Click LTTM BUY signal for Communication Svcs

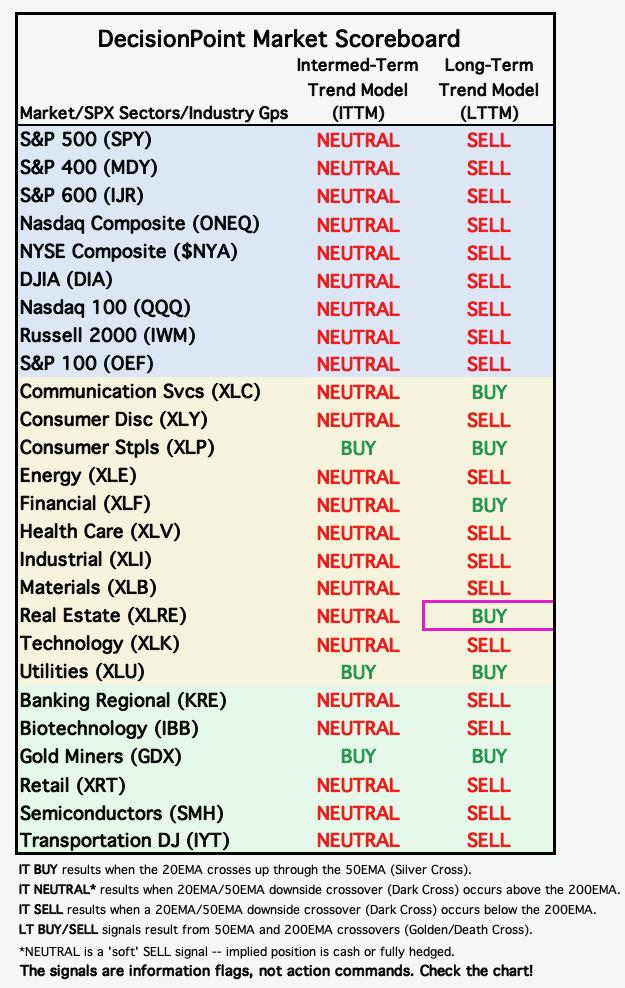click(x=489, y=392)
